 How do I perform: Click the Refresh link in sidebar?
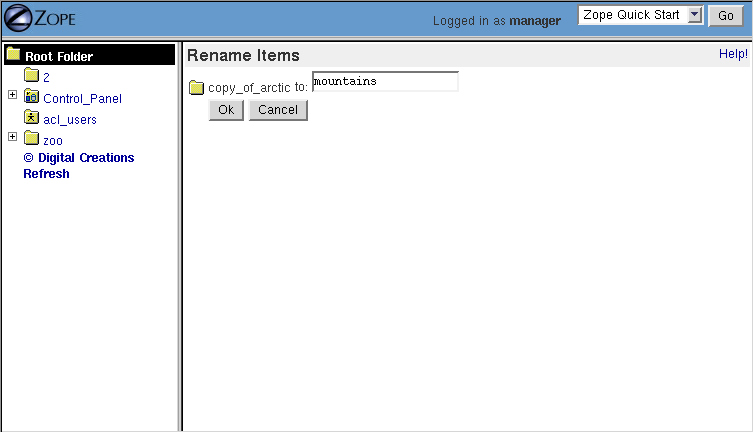(46, 173)
